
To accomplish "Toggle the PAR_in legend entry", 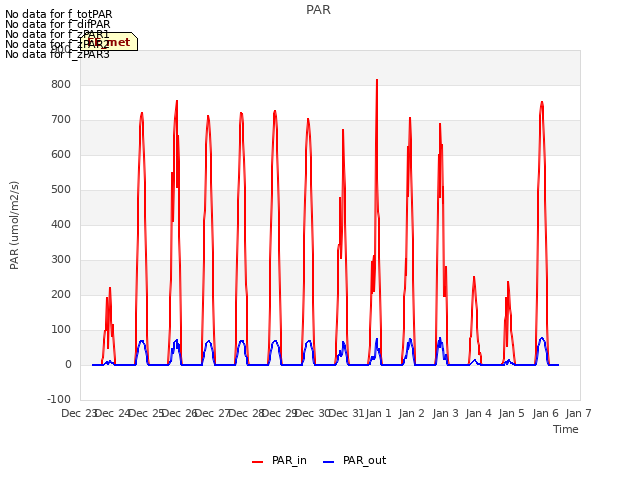I will click(x=279, y=460).
